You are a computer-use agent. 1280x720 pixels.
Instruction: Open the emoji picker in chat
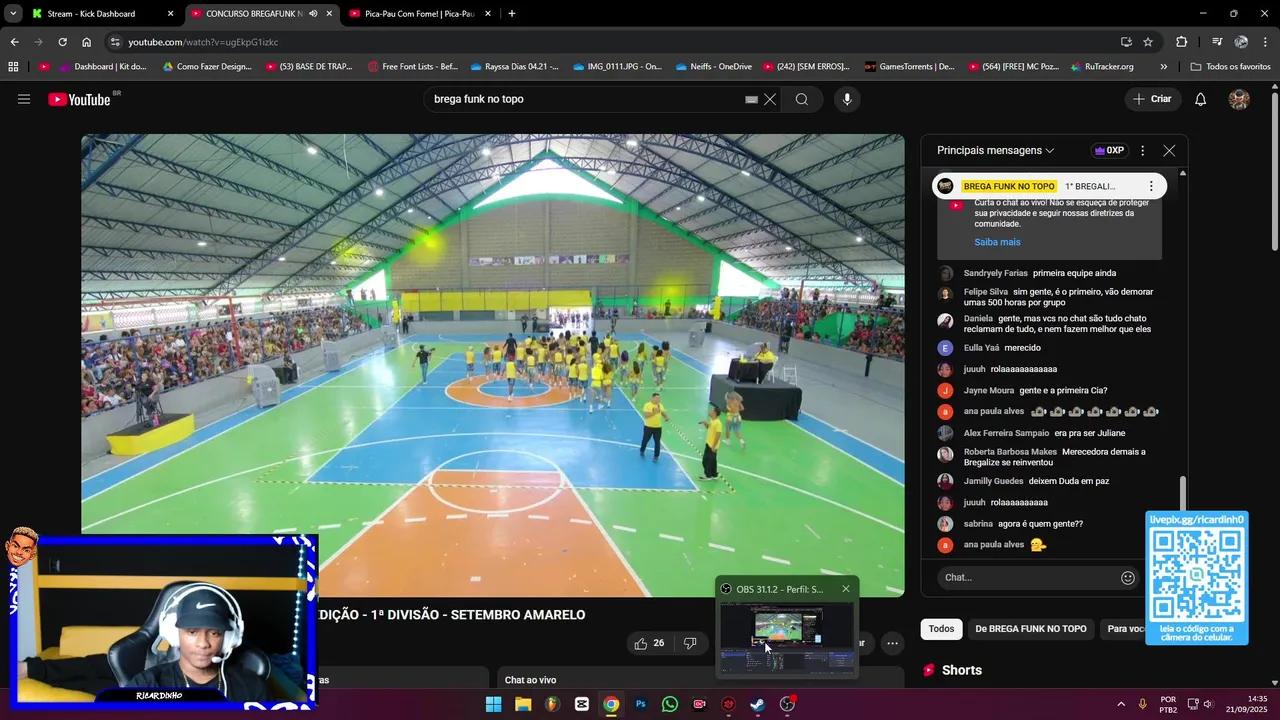point(1128,577)
